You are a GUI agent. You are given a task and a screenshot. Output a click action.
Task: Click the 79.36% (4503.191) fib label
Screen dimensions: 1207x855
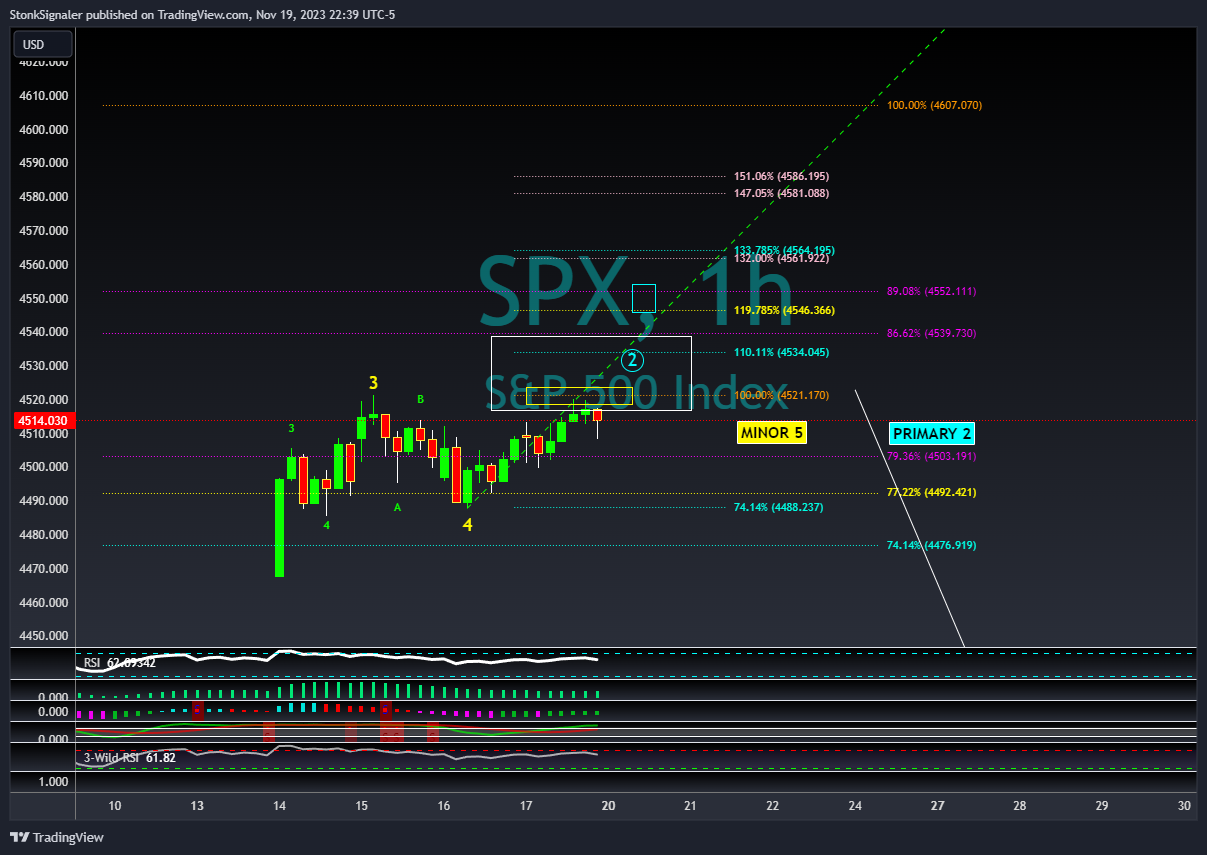931,456
